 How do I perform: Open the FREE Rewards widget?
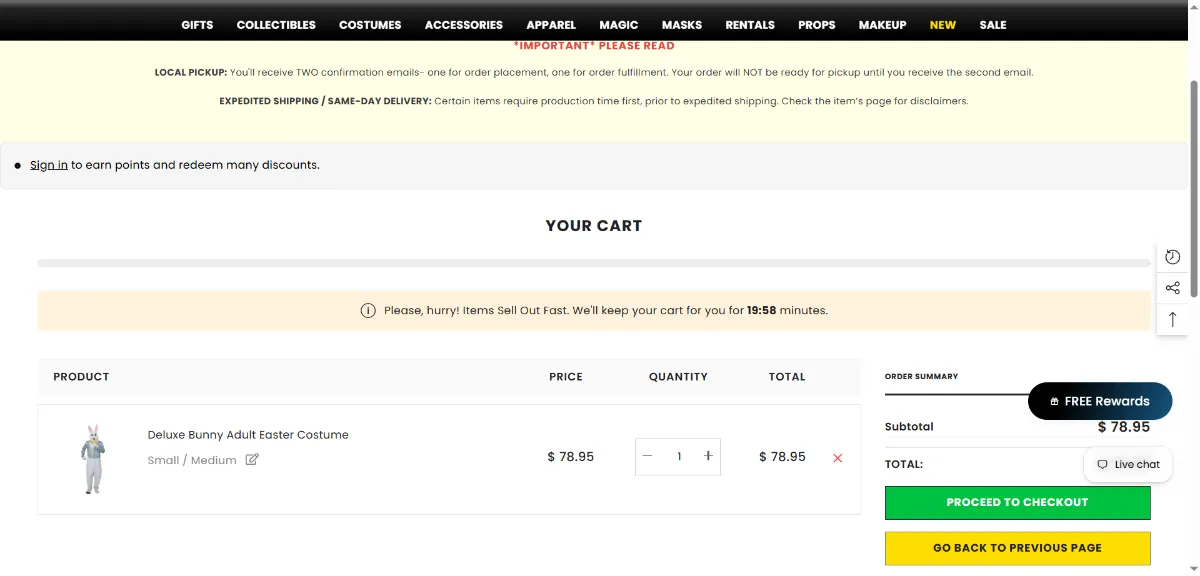pos(1100,401)
